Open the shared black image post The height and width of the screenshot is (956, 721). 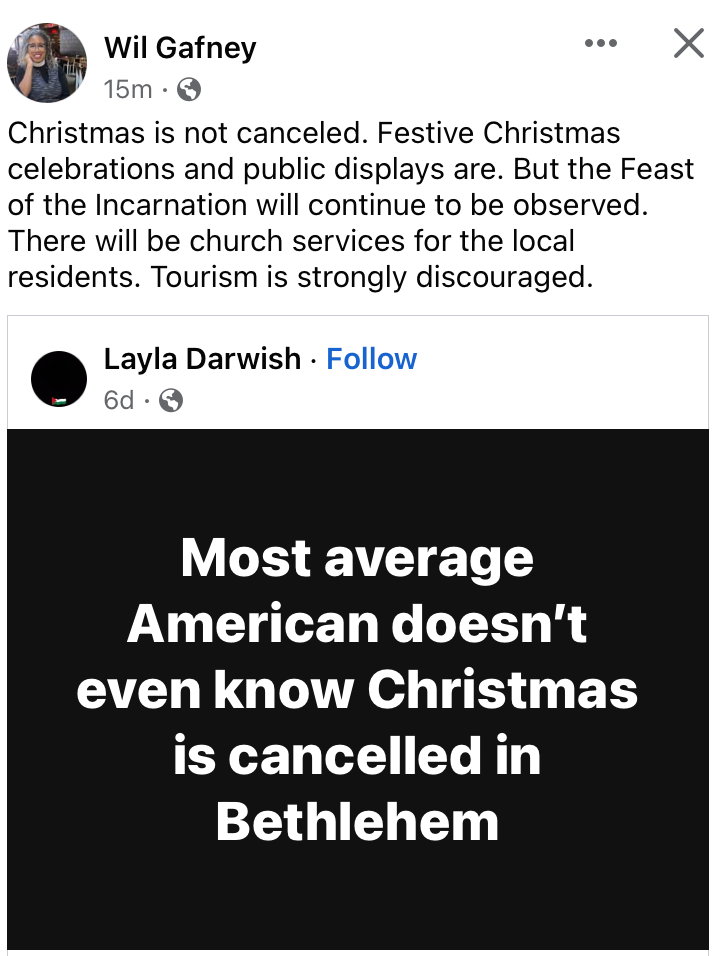tap(358, 688)
